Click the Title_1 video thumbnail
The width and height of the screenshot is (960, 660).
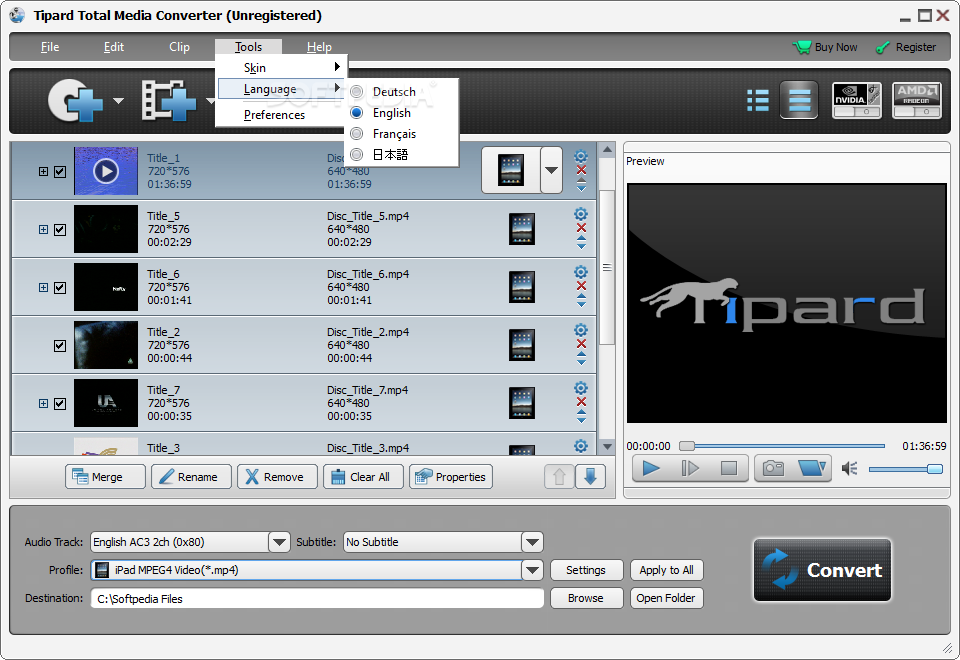[106, 171]
